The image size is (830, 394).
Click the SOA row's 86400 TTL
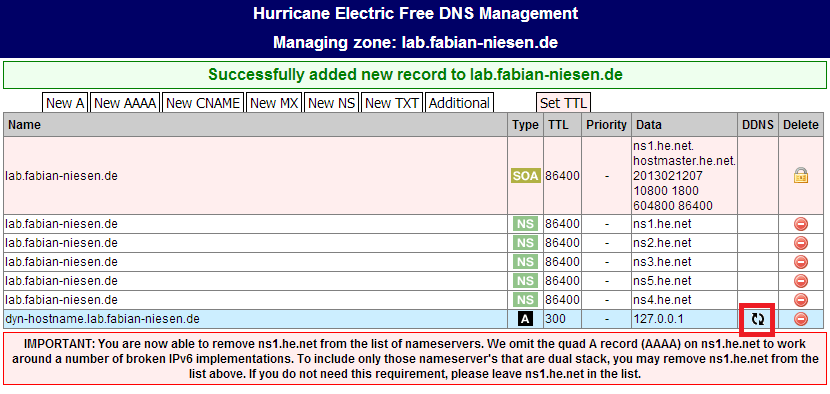point(562,176)
